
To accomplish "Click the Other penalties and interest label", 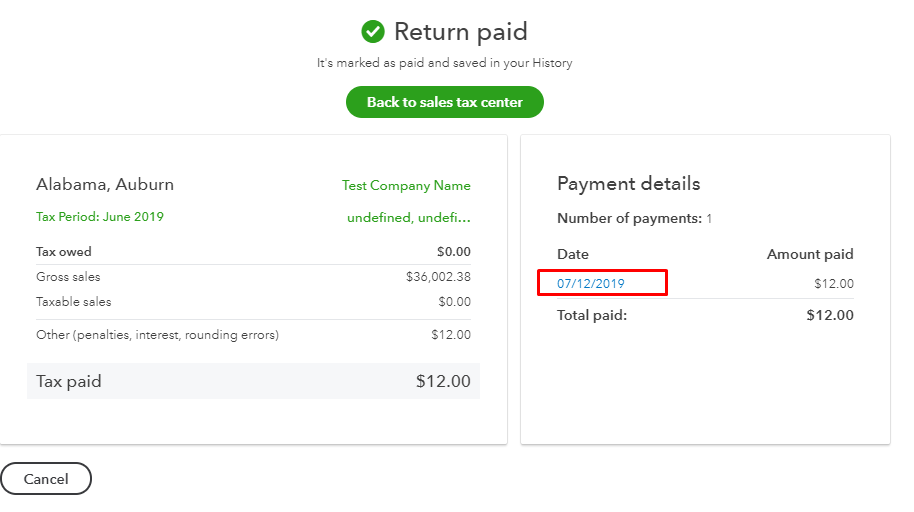I will coord(157,335).
